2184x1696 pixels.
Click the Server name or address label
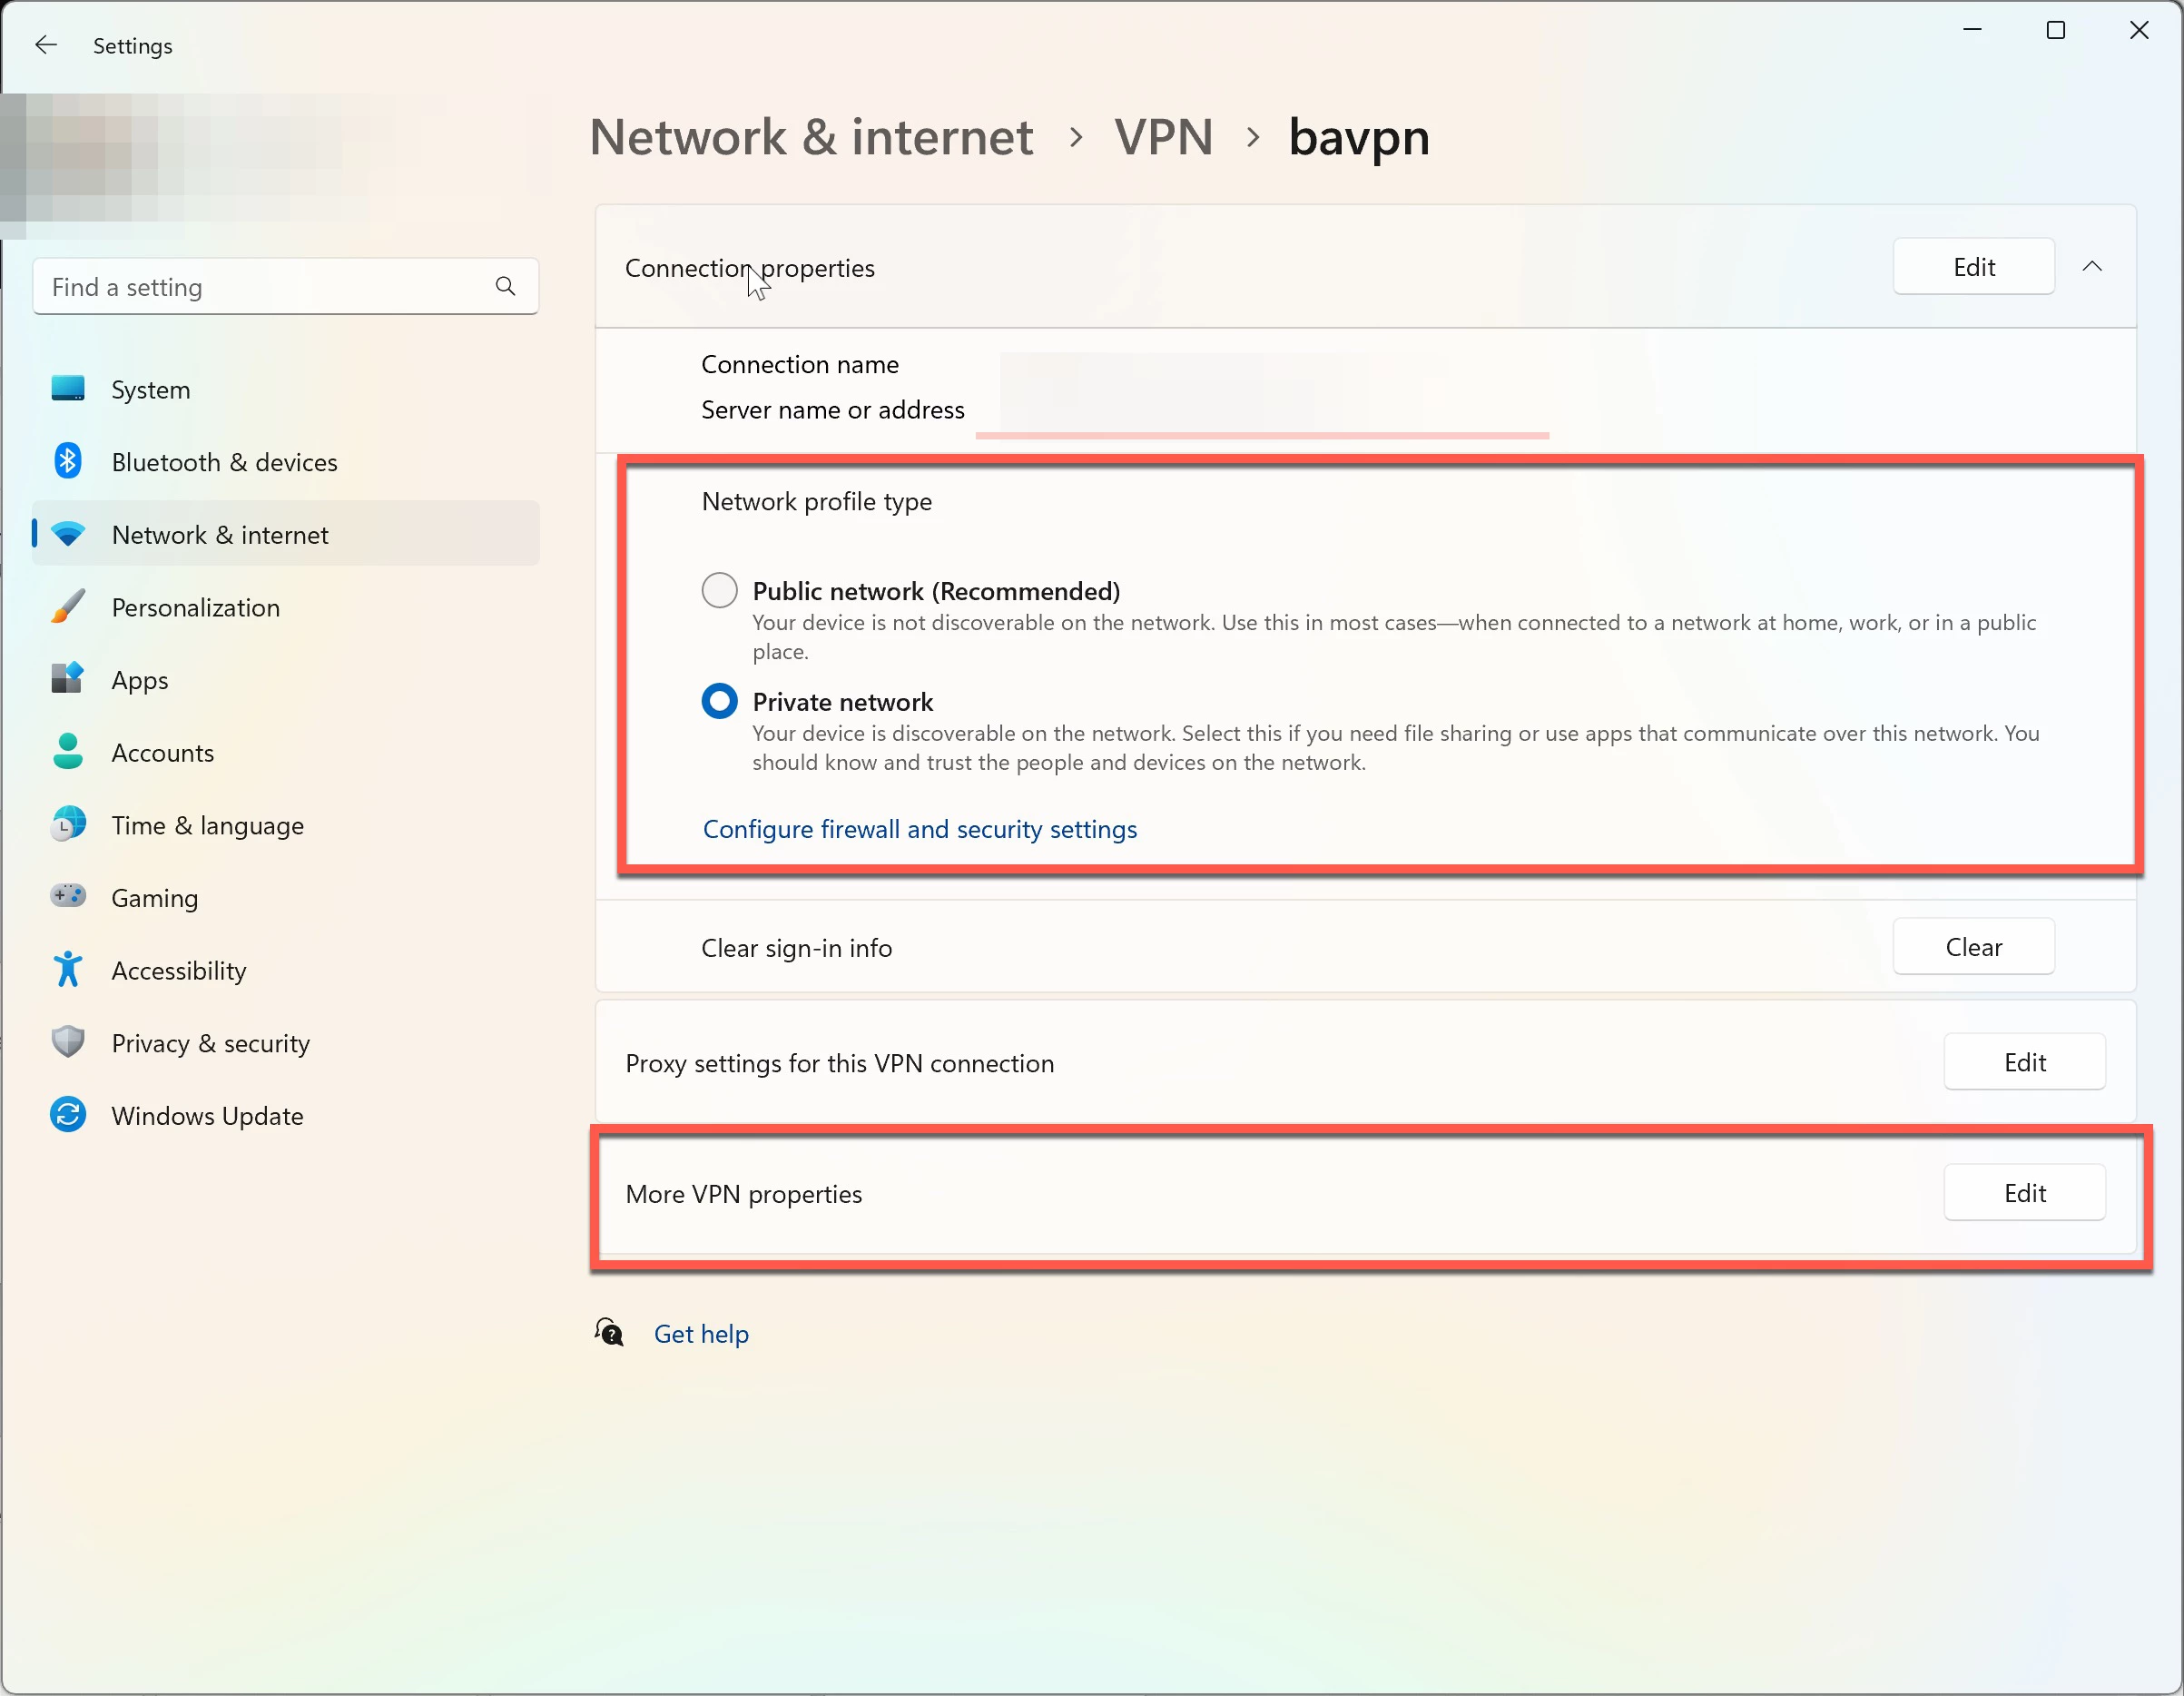point(833,410)
